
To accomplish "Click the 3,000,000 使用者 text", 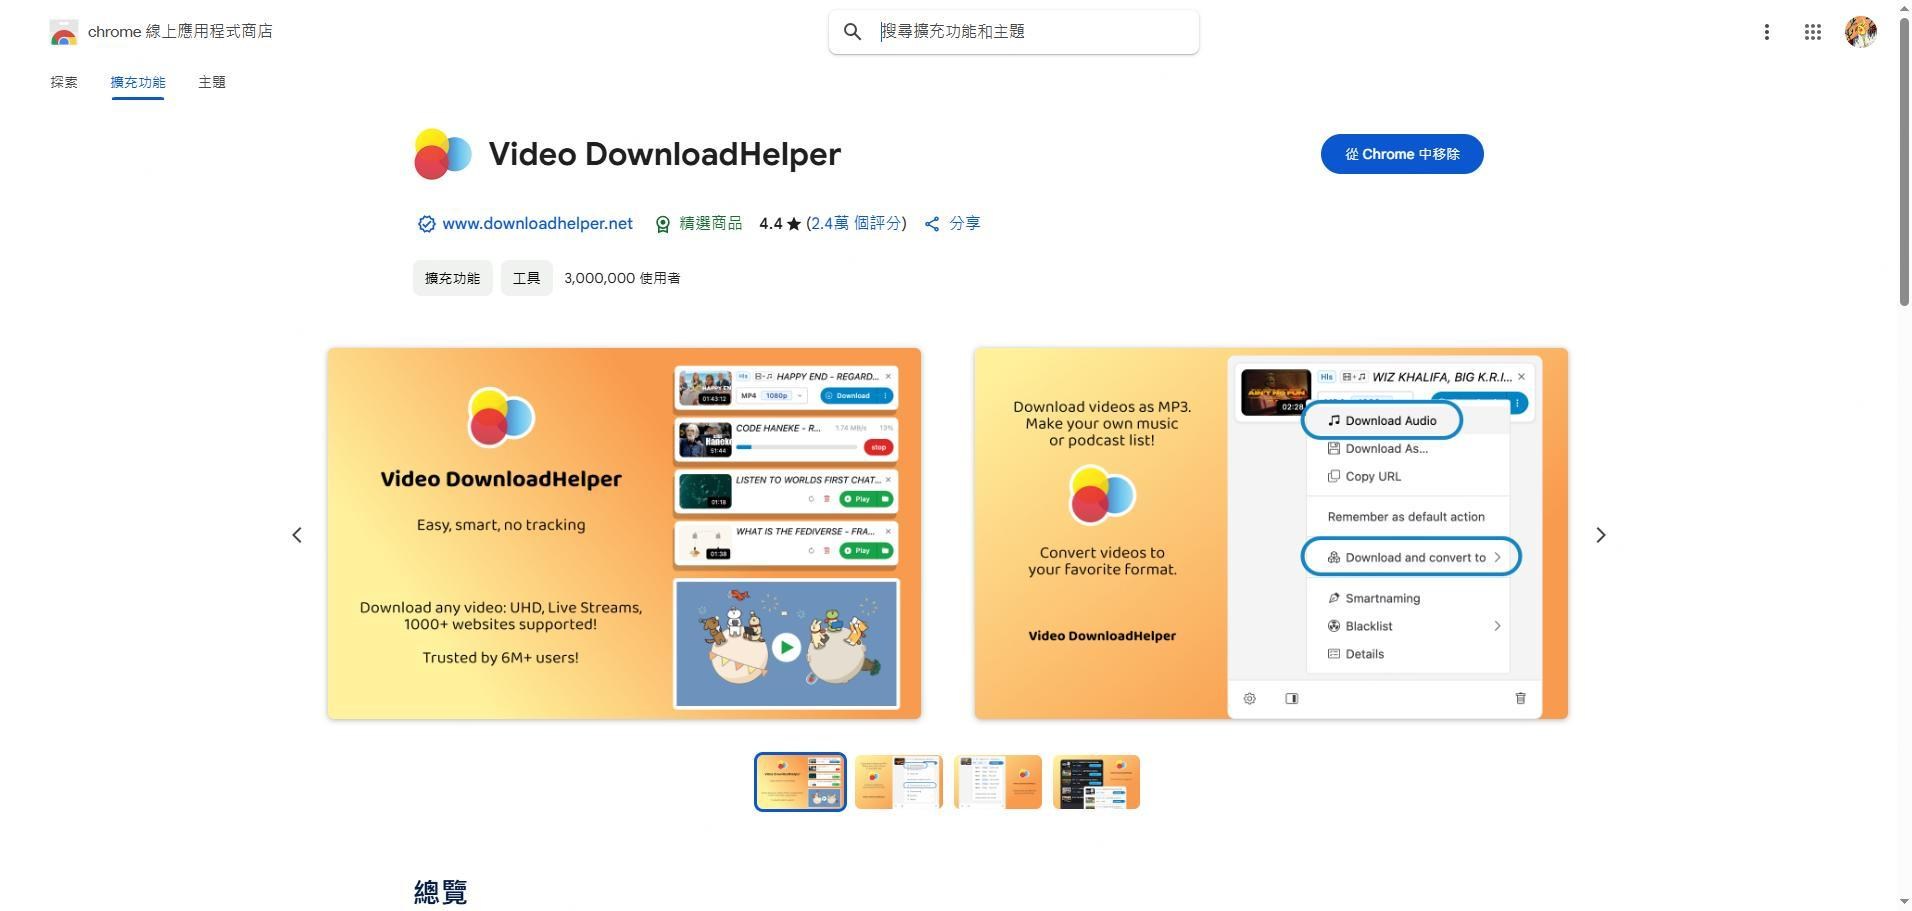I will 622,278.
